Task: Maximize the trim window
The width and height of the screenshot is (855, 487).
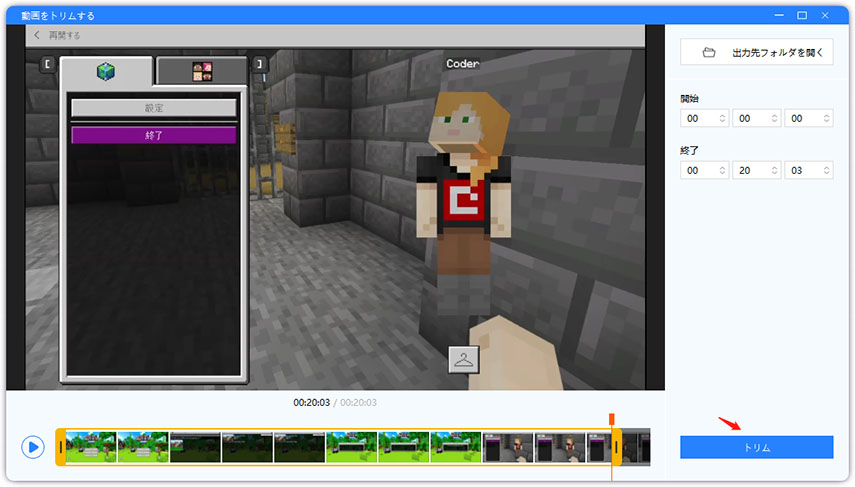Action: [x=802, y=15]
